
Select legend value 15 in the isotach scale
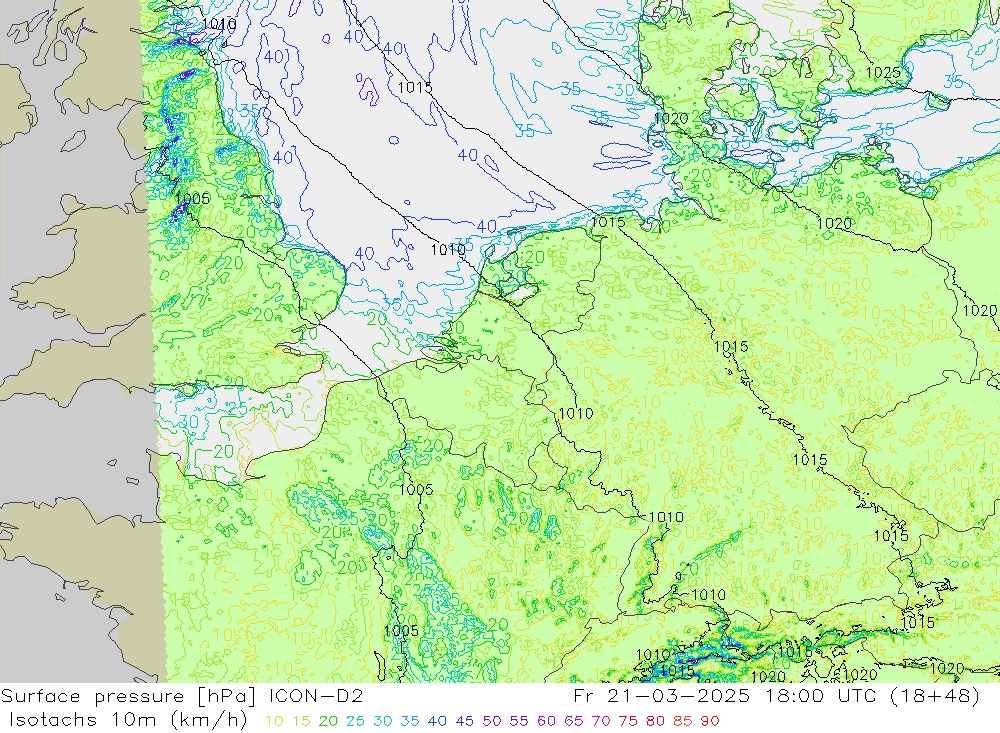pos(302,721)
